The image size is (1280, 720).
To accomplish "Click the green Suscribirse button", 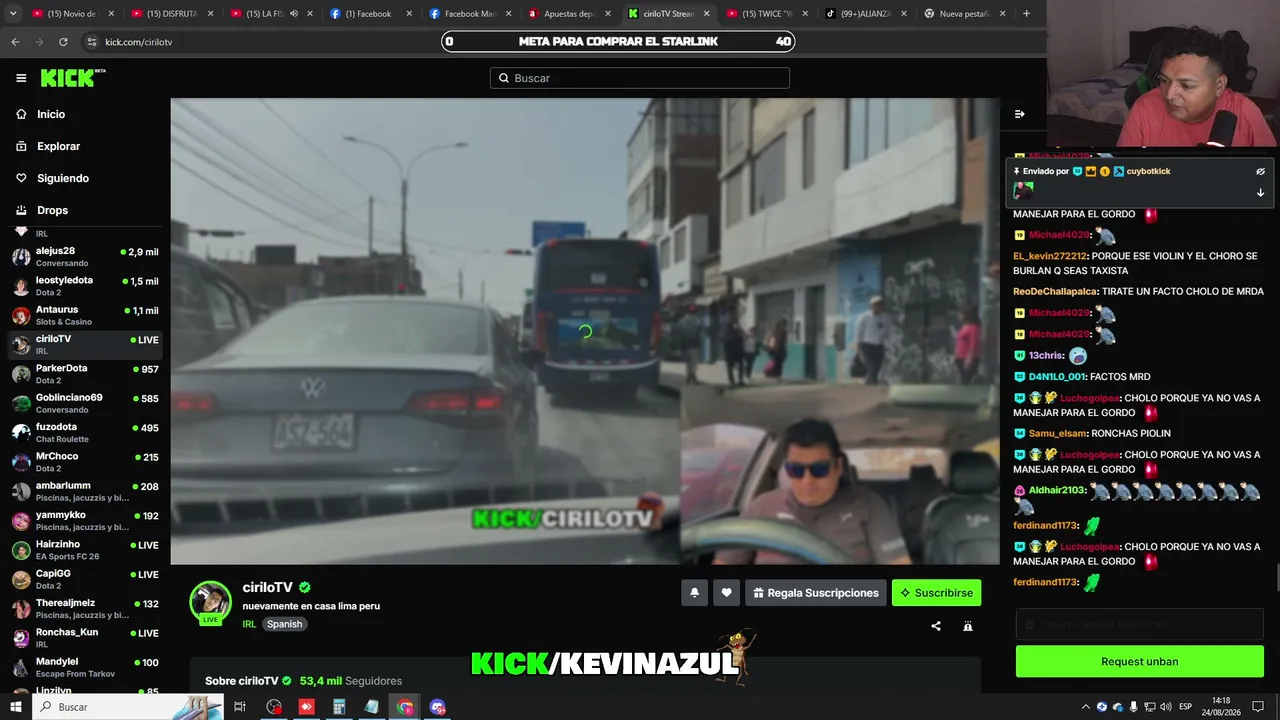I will pos(936,593).
